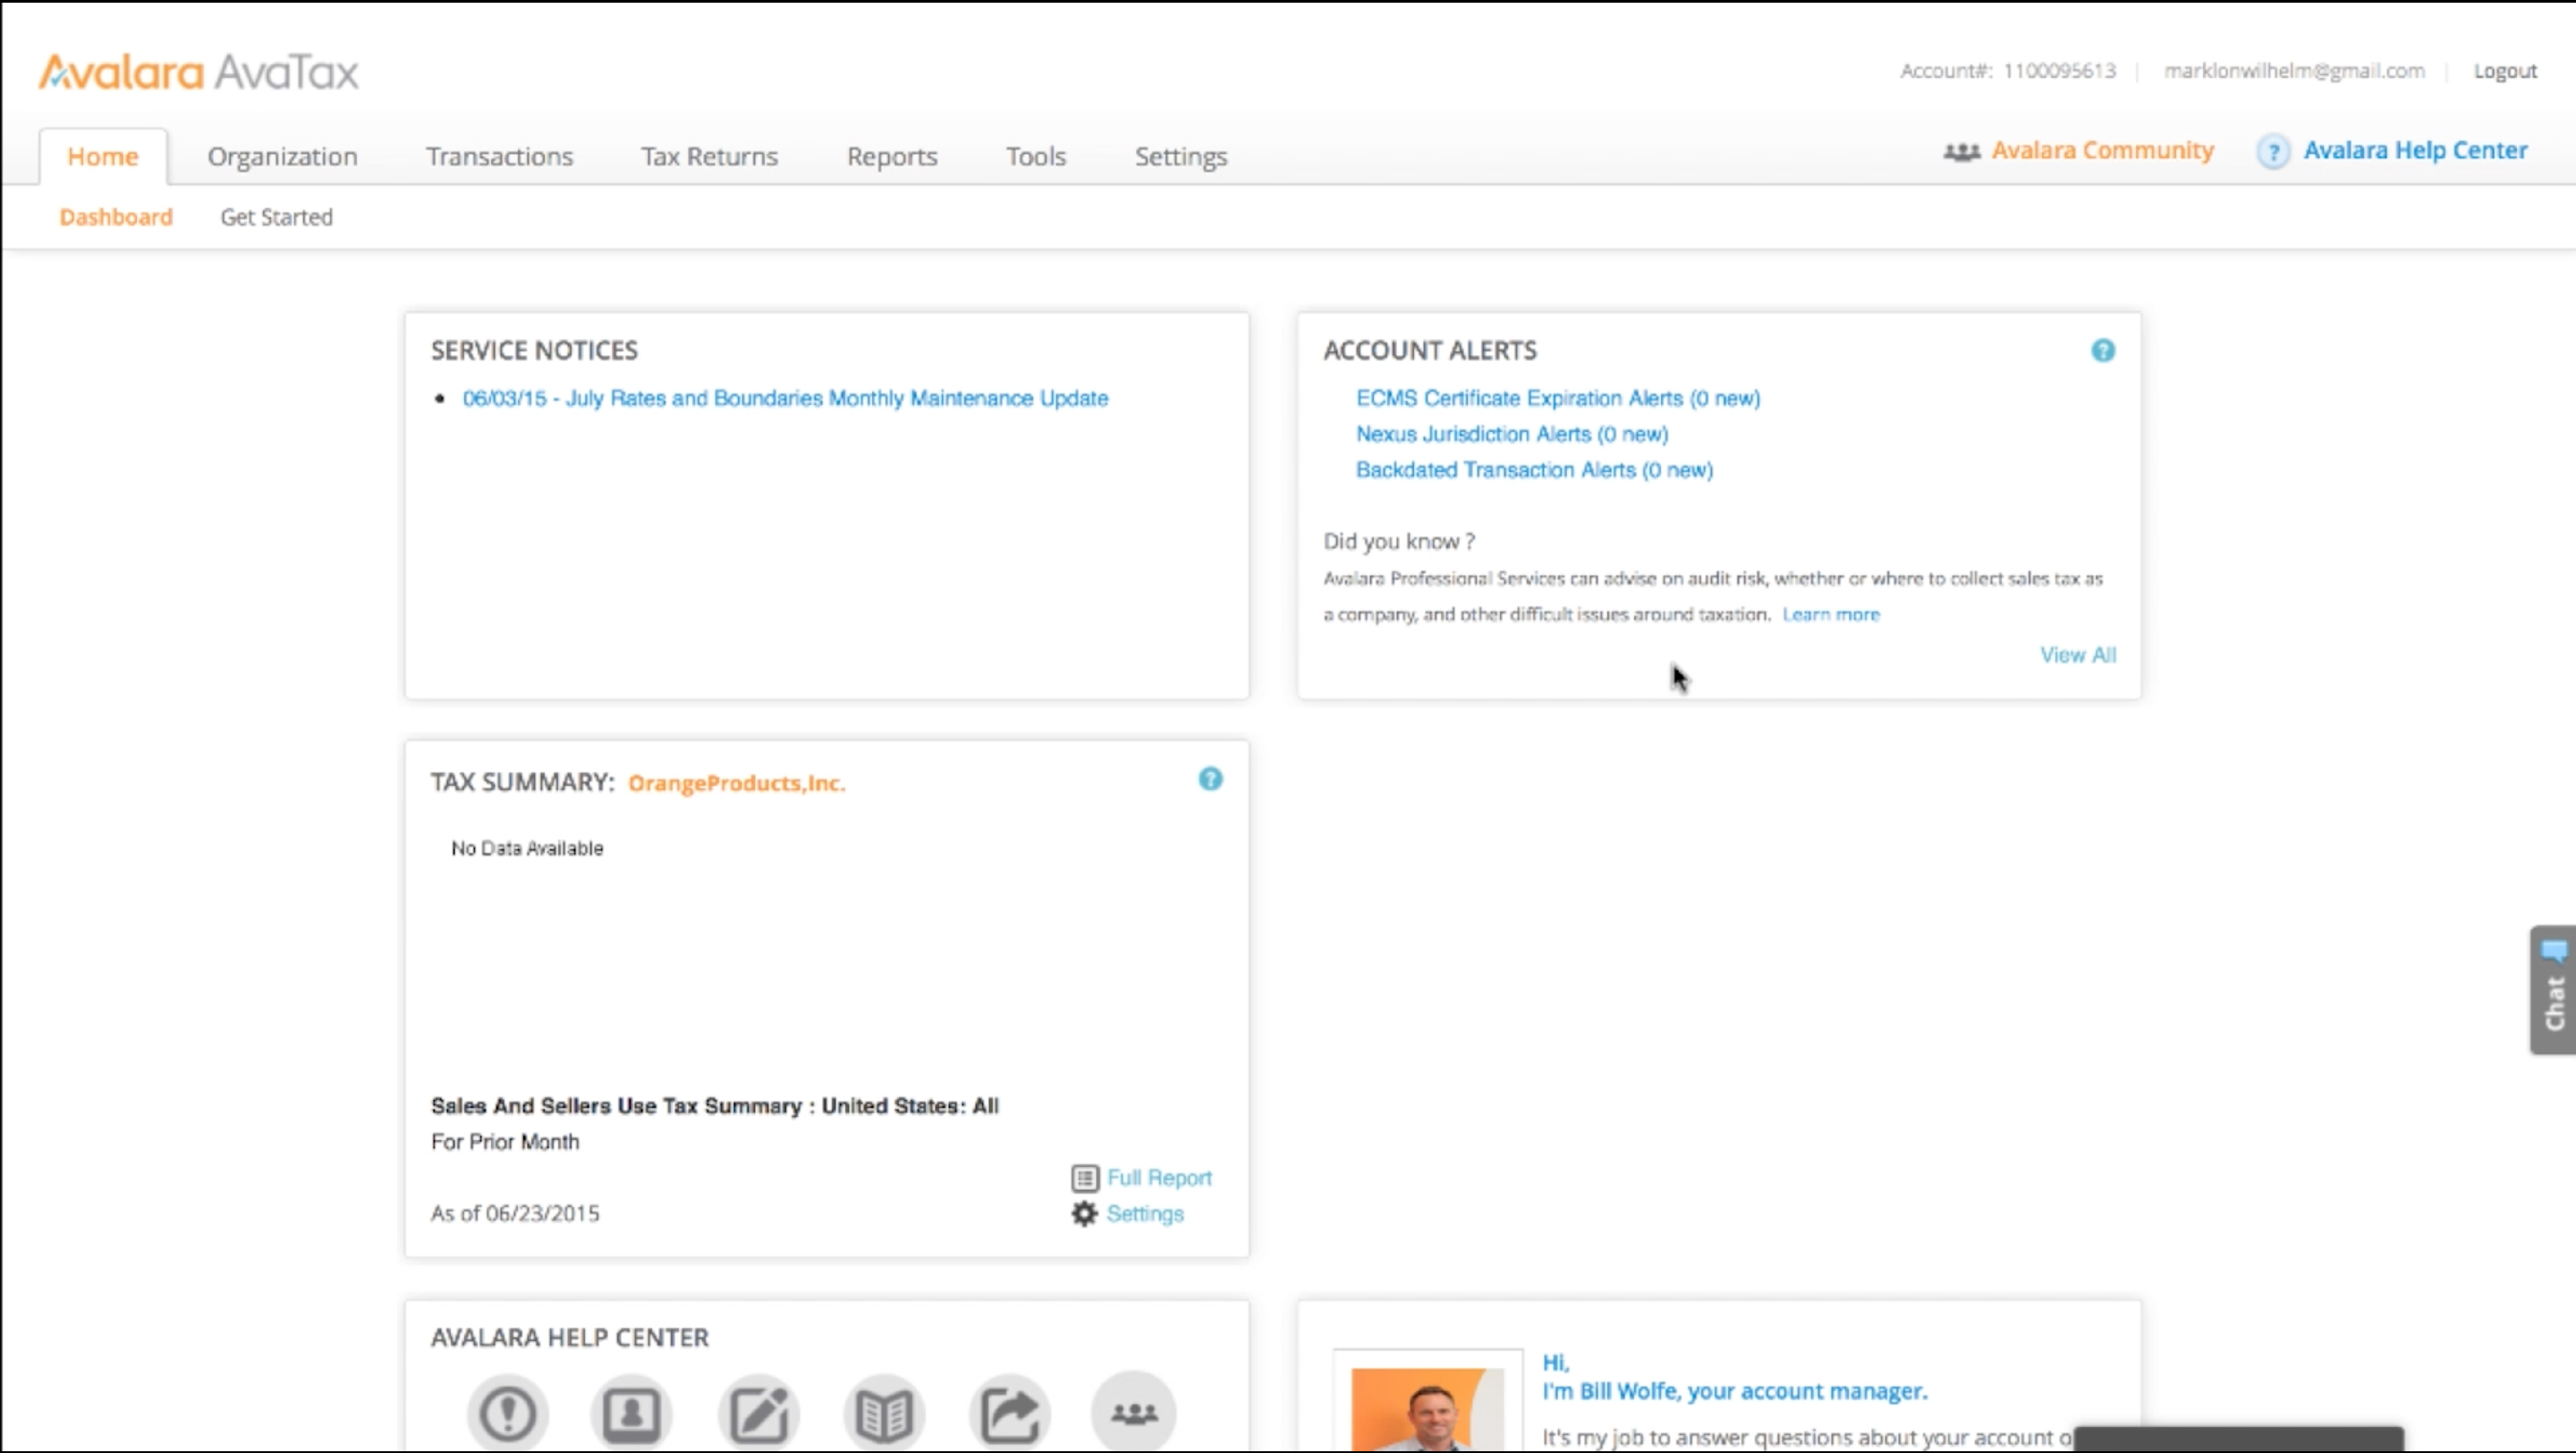Go to the Tax Returns tab
Screen dimensions: 2576x1453
point(709,156)
